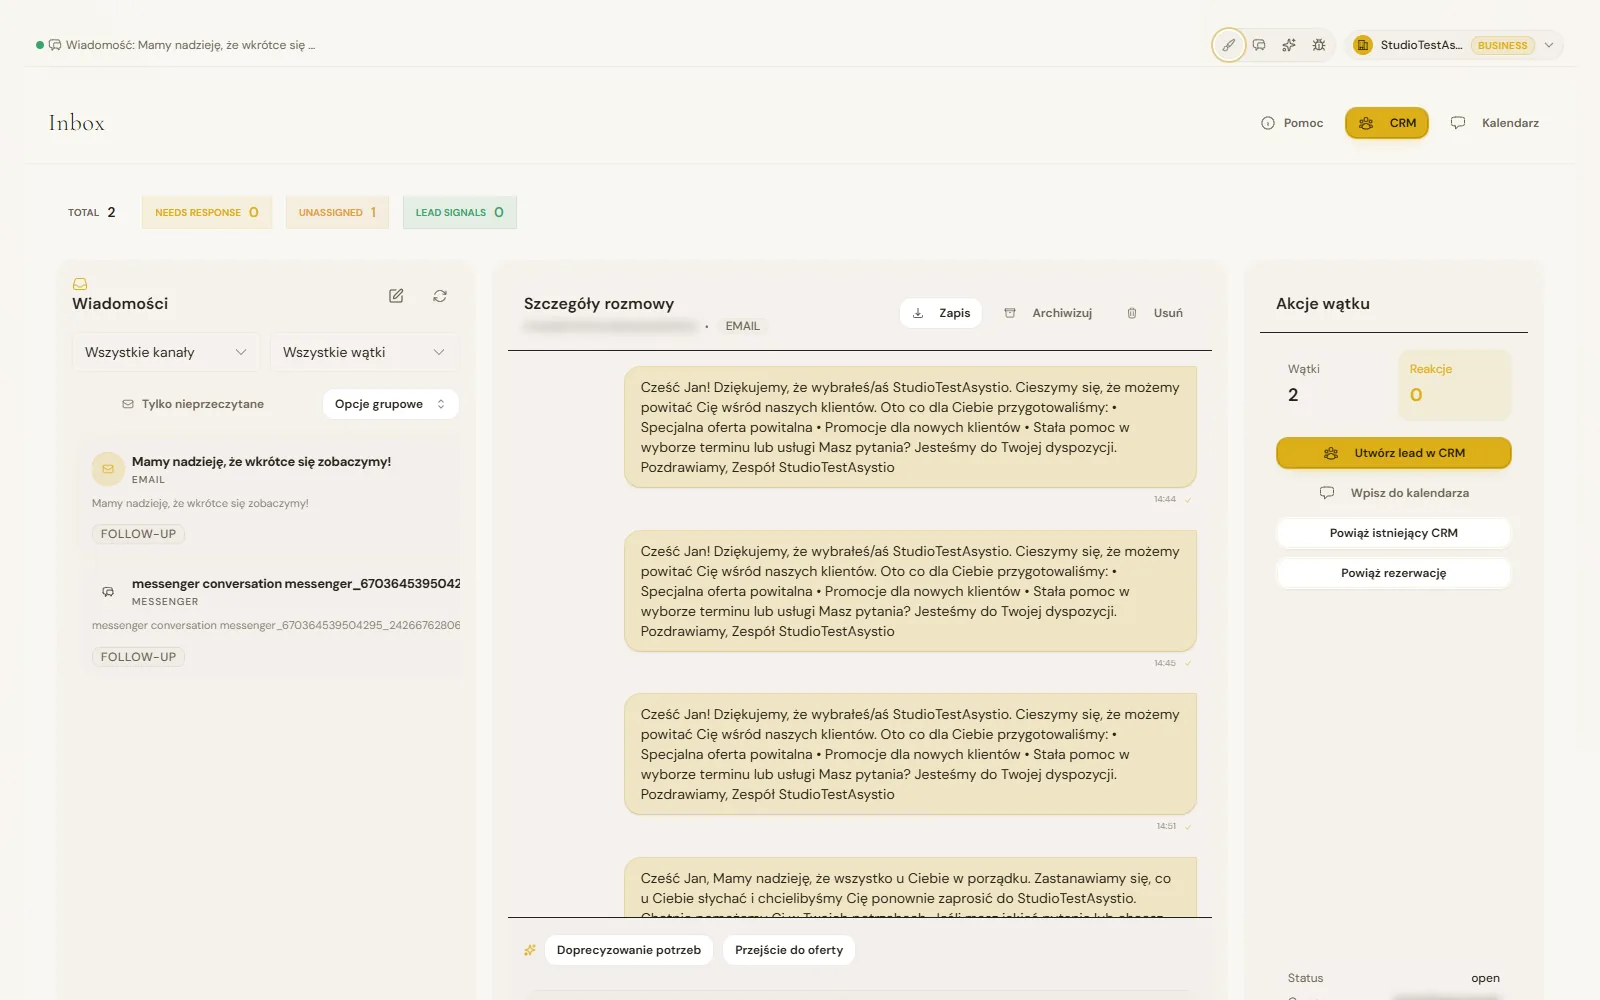The width and height of the screenshot is (1600, 1000).
Task: Click FOLLOW-UP tag on the messenger thread
Action: (138, 657)
